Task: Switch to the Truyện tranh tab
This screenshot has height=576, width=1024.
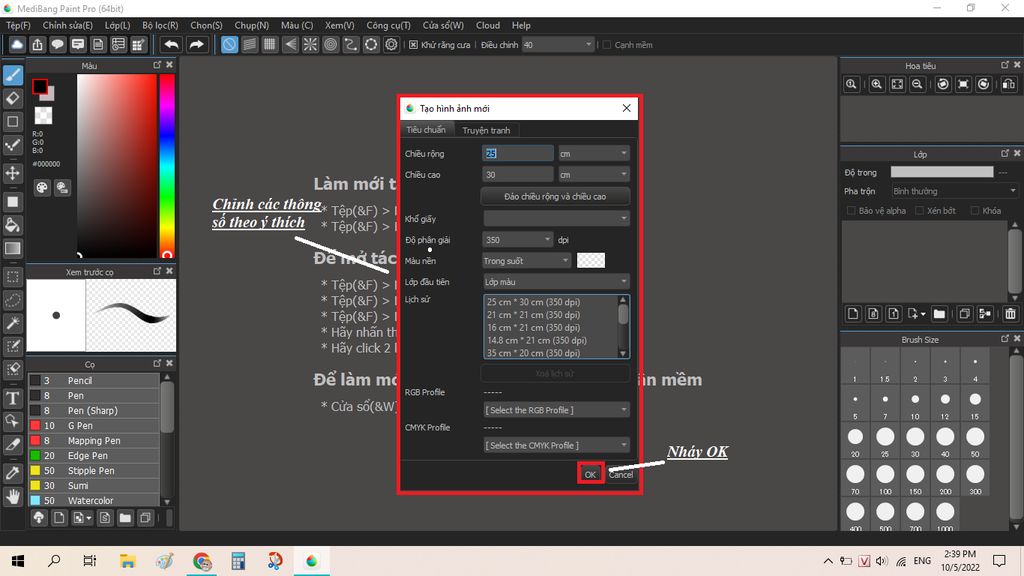Action: click(x=486, y=130)
